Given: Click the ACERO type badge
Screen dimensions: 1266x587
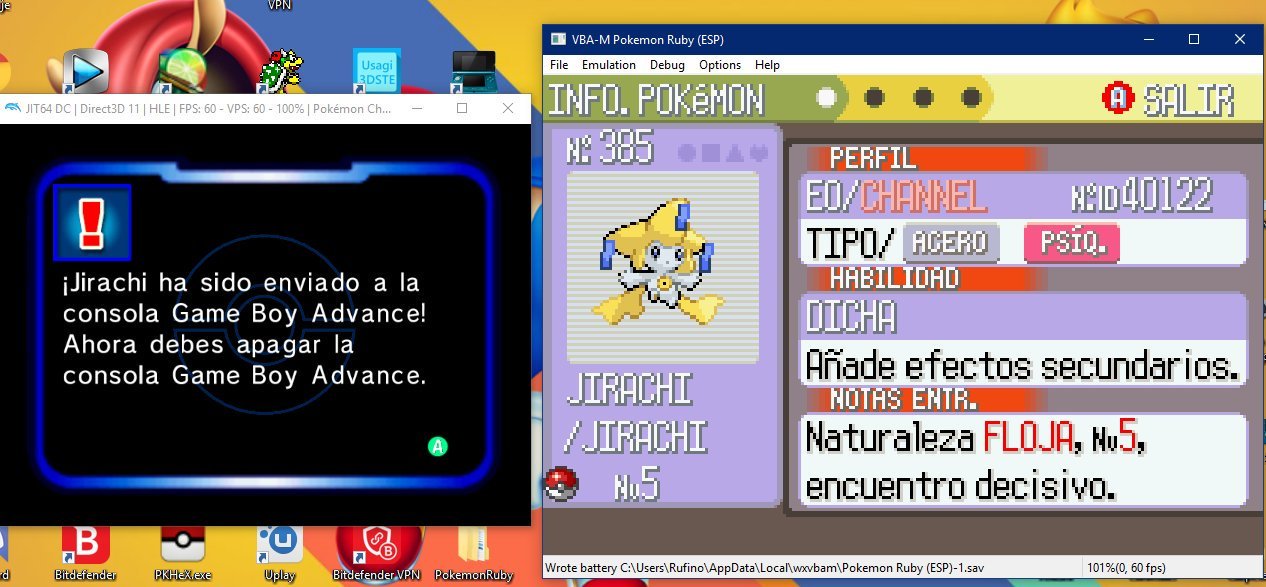Looking at the screenshot, I should 951,242.
